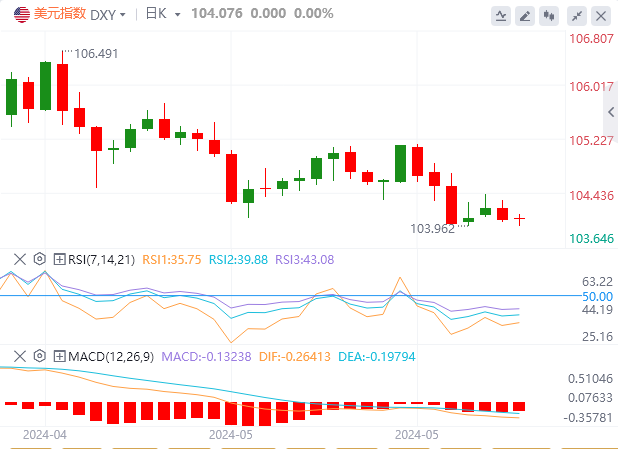Click DEA:-0.19794 value

pos(377,357)
